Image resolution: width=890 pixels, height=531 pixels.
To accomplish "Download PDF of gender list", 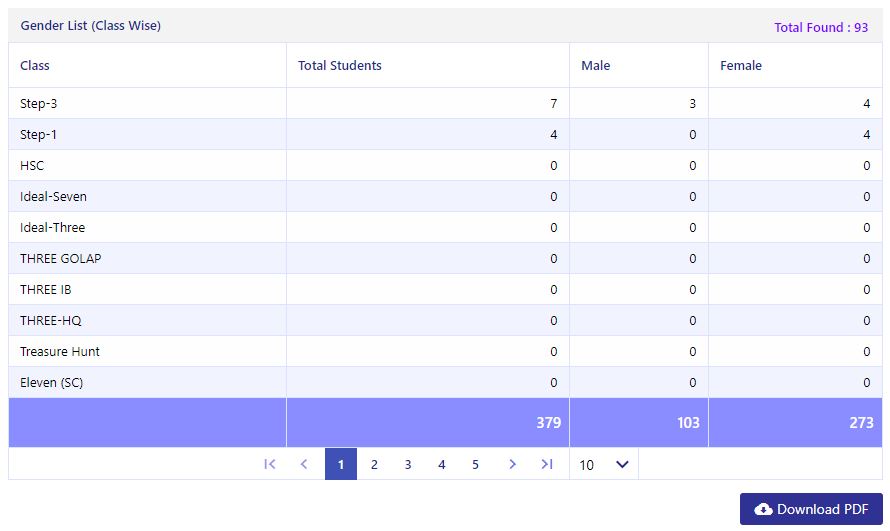I will [x=811, y=509].
